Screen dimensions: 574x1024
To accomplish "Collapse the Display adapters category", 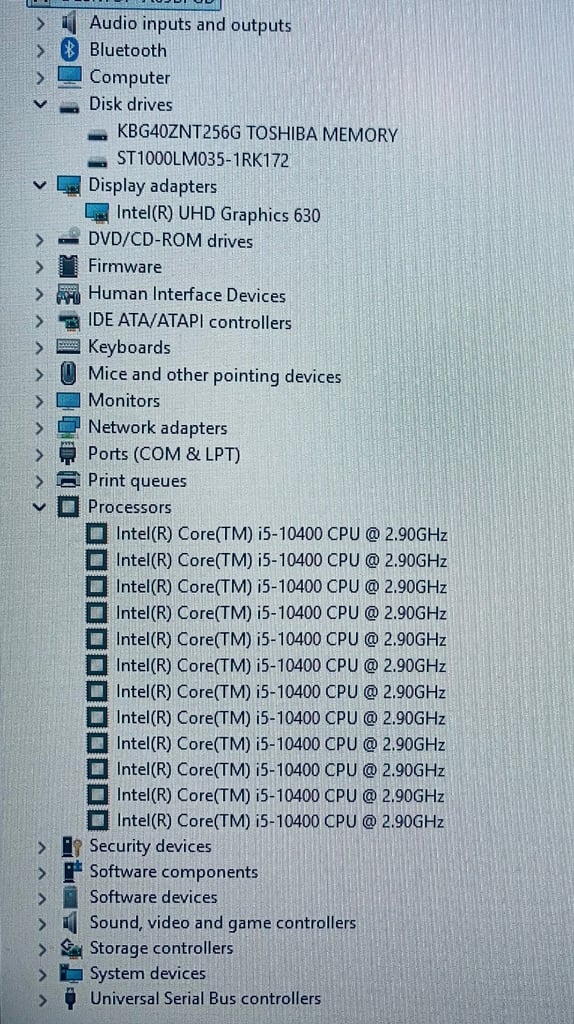I will [40, 185].
